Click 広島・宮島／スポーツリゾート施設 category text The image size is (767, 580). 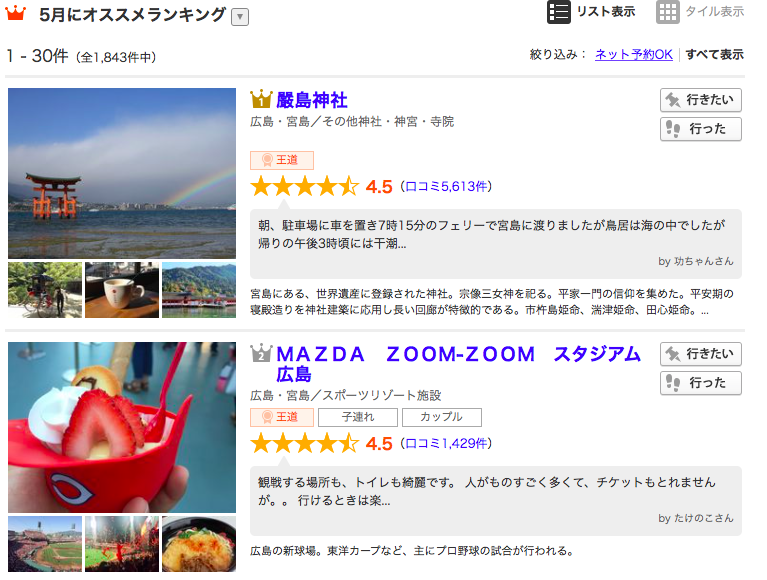pyautogui.click(x=345, y=395)
